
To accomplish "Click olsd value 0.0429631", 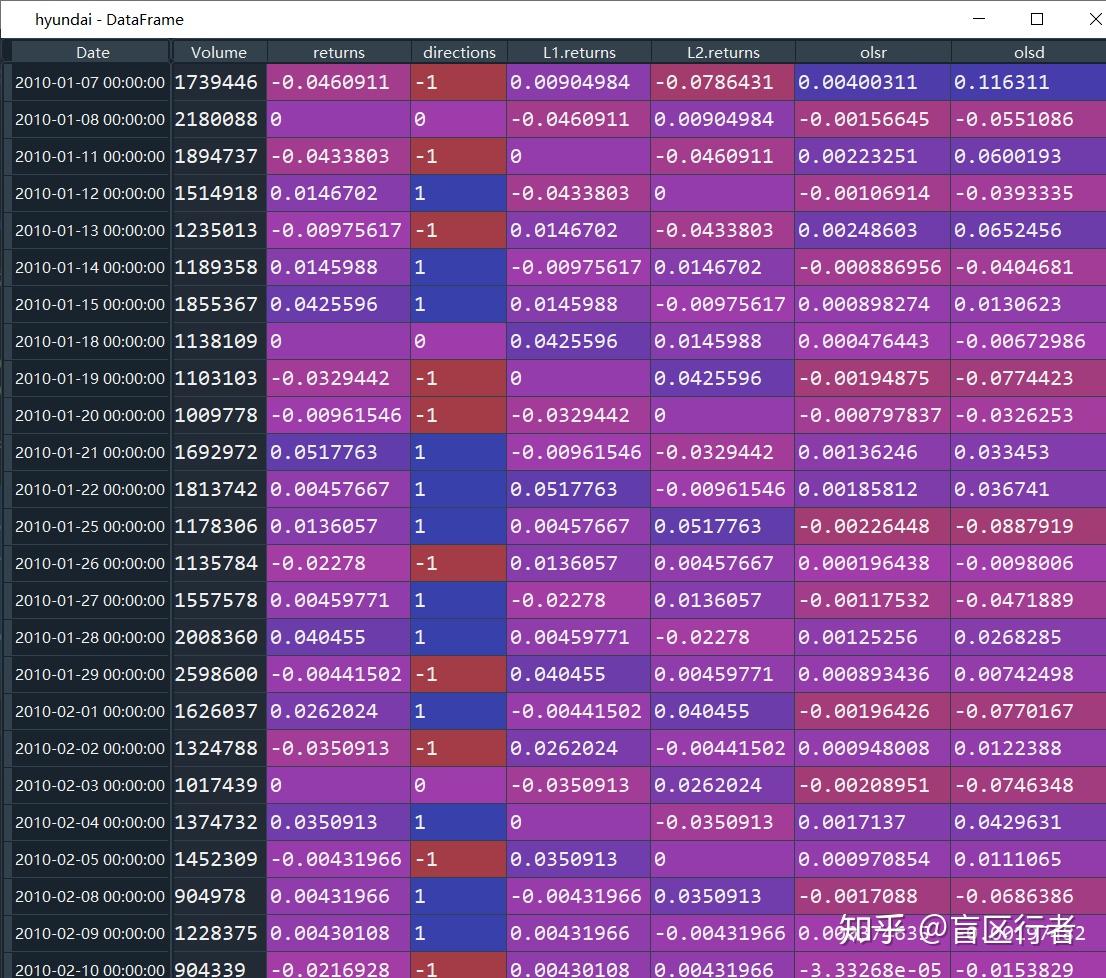I will click(x=1029, y=822).
